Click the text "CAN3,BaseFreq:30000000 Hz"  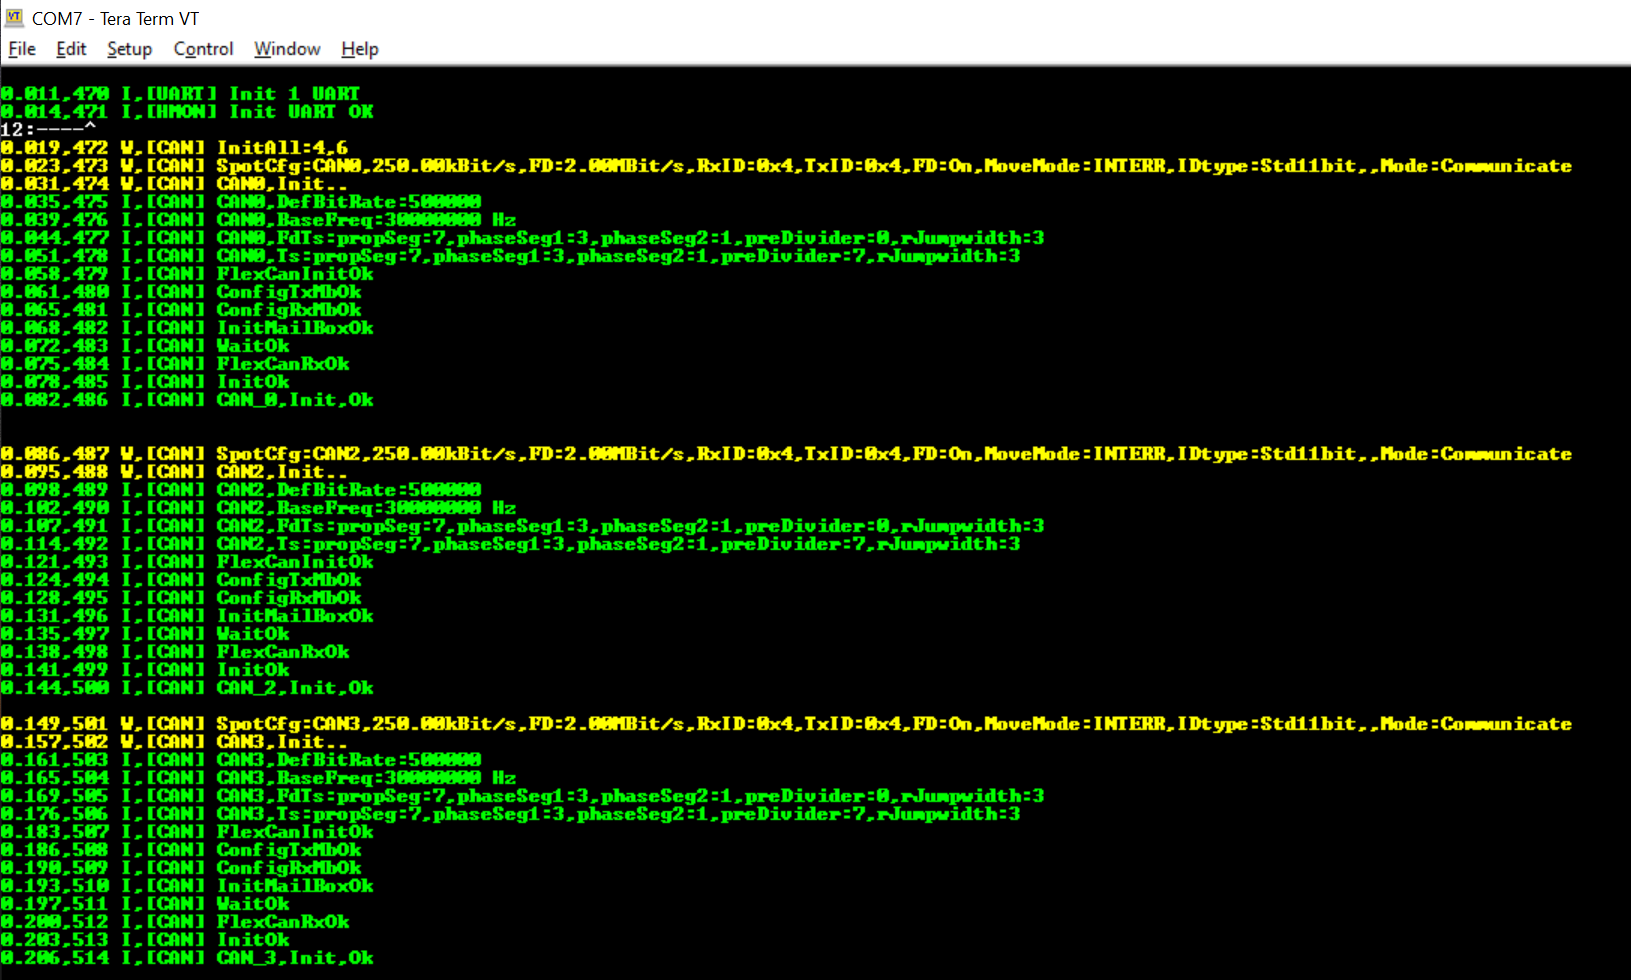click(366, 777)
